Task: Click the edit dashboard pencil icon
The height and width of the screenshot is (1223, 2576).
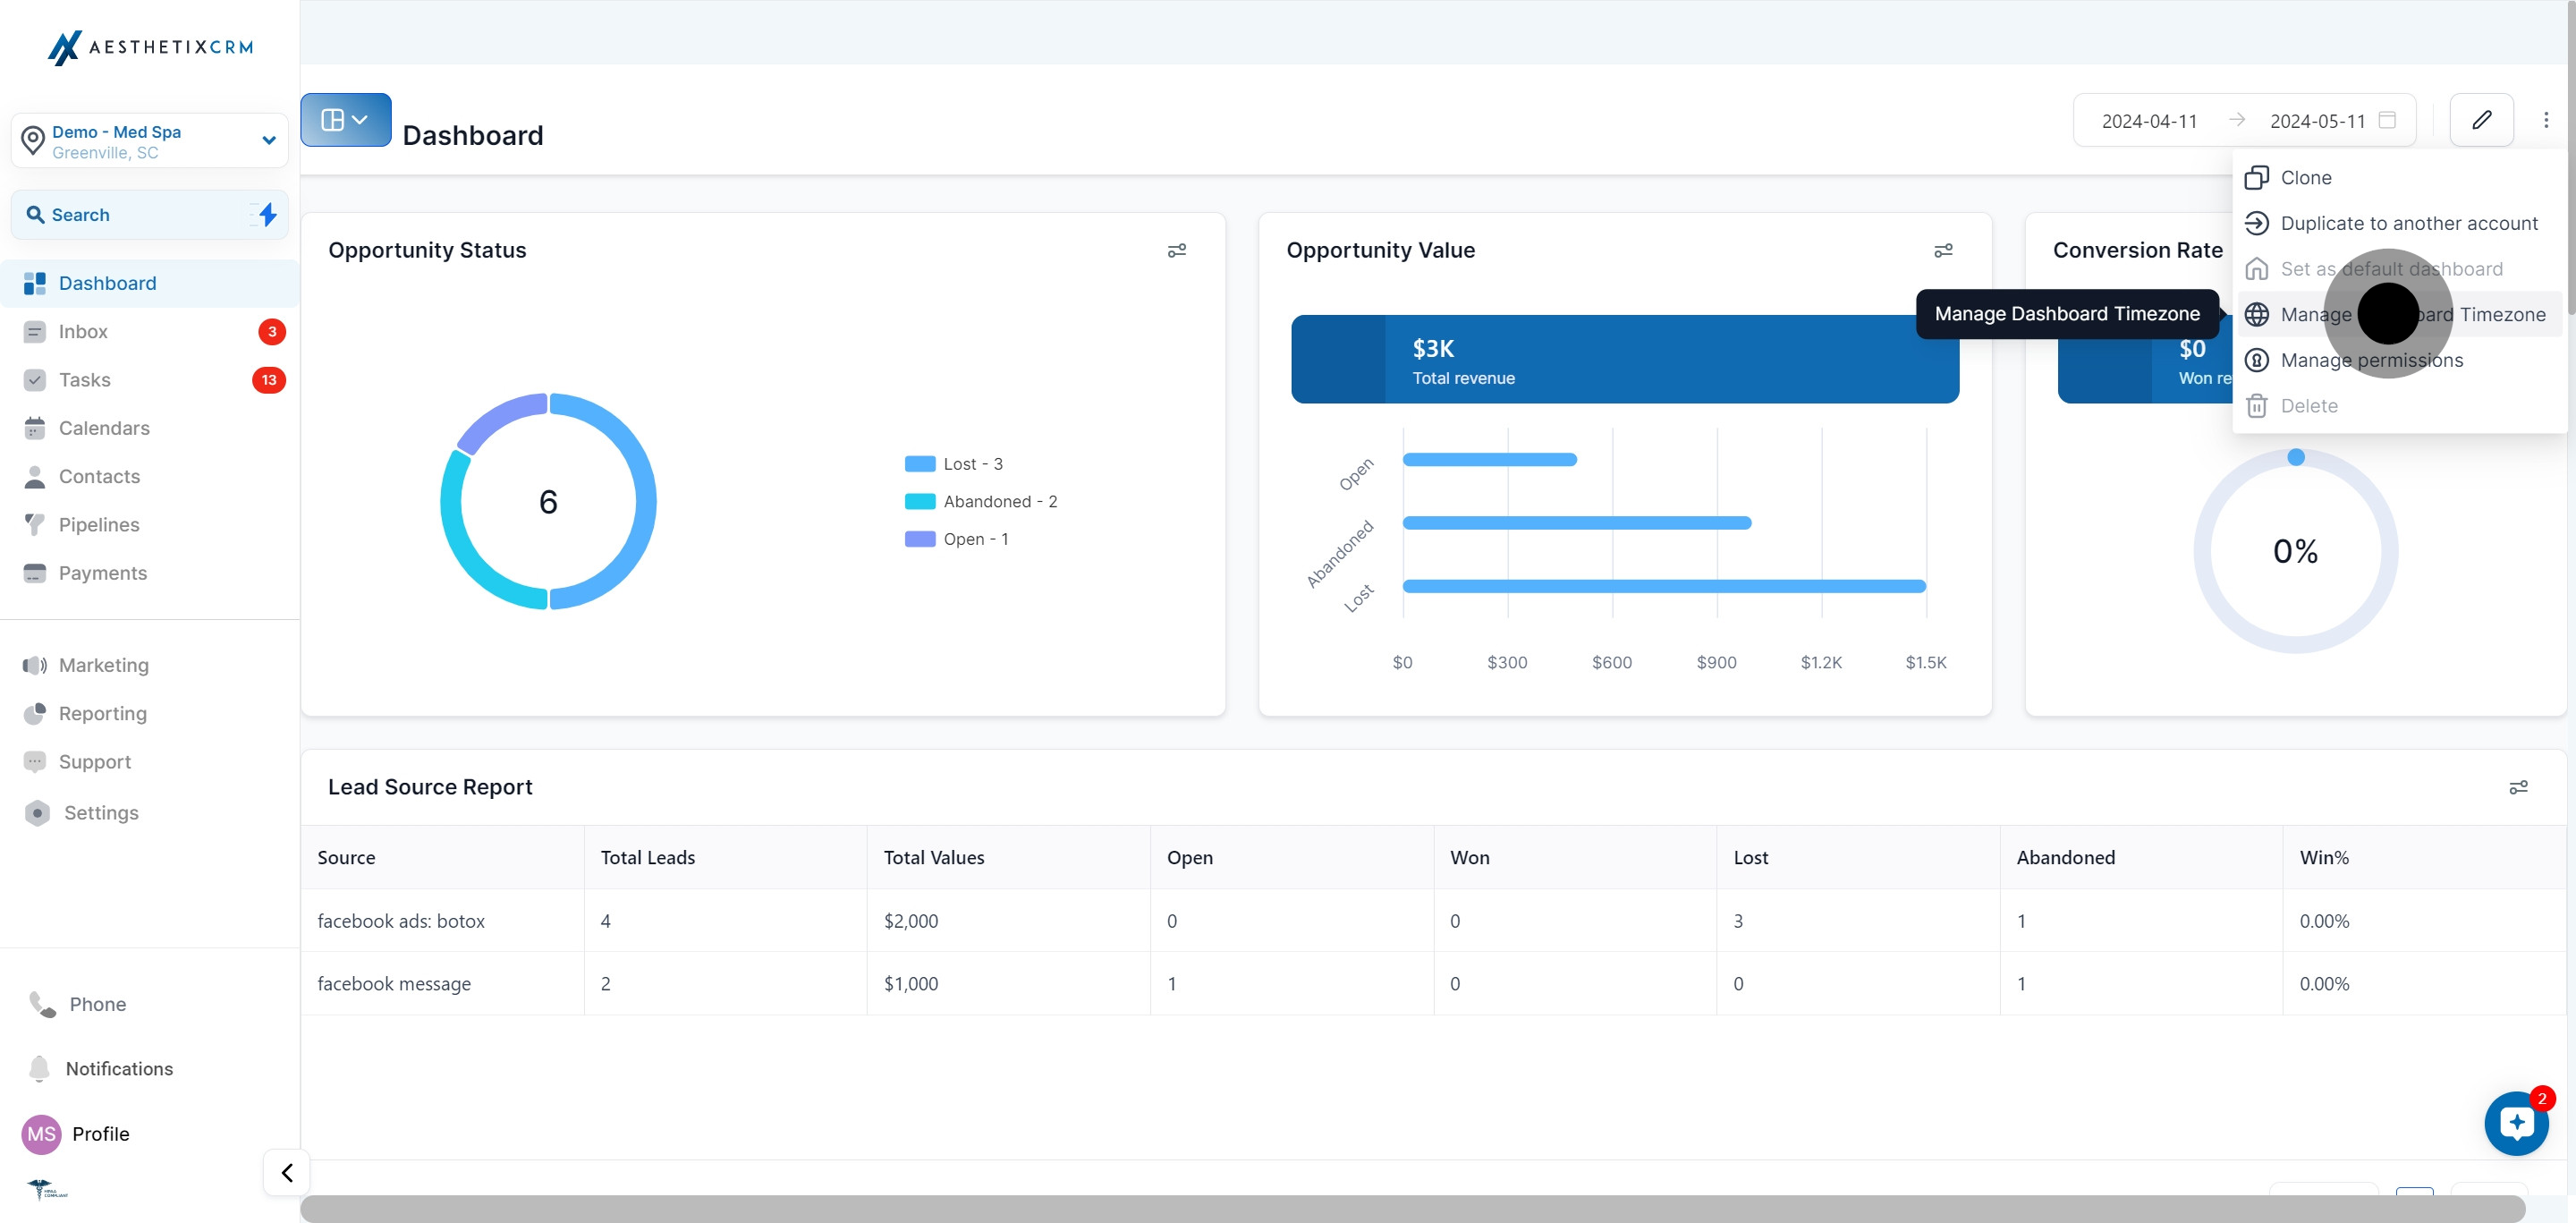Action: (2482, 120)
